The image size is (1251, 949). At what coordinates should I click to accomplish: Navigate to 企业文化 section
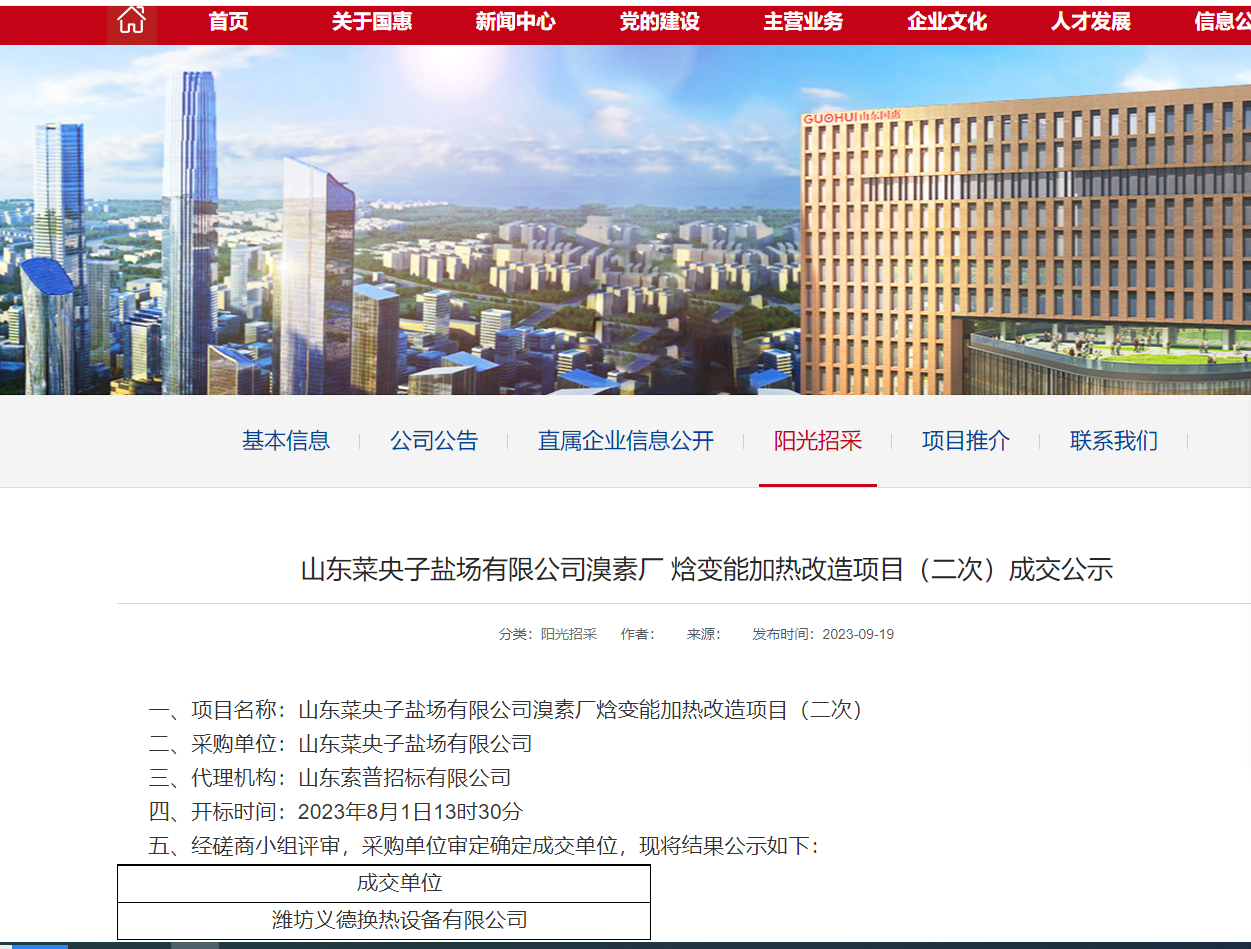click(x=947, y=22)
